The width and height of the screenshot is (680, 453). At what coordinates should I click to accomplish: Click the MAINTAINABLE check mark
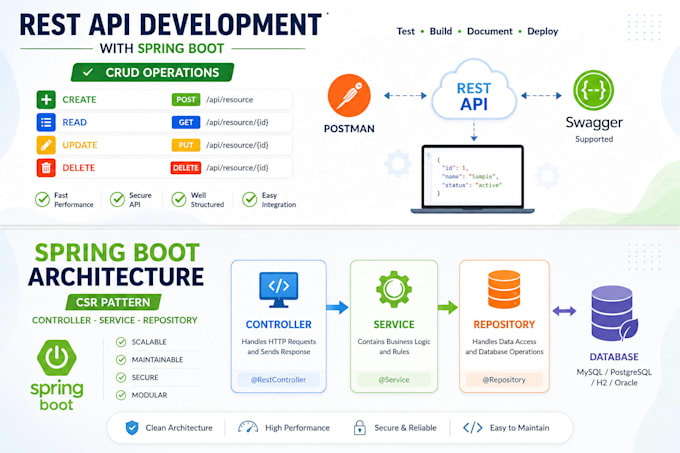coord(121,360)
